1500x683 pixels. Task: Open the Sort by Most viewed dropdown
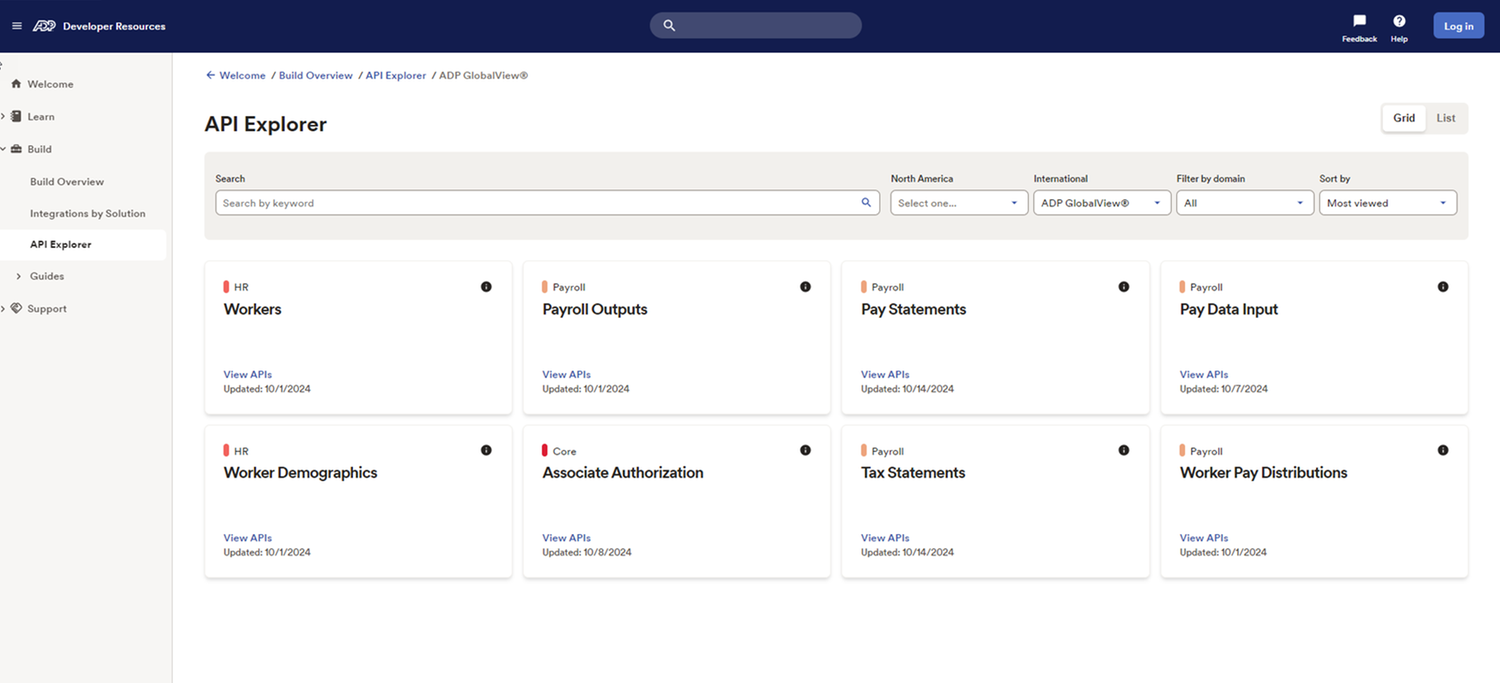pyautogui.click(x=1388, y=203)
